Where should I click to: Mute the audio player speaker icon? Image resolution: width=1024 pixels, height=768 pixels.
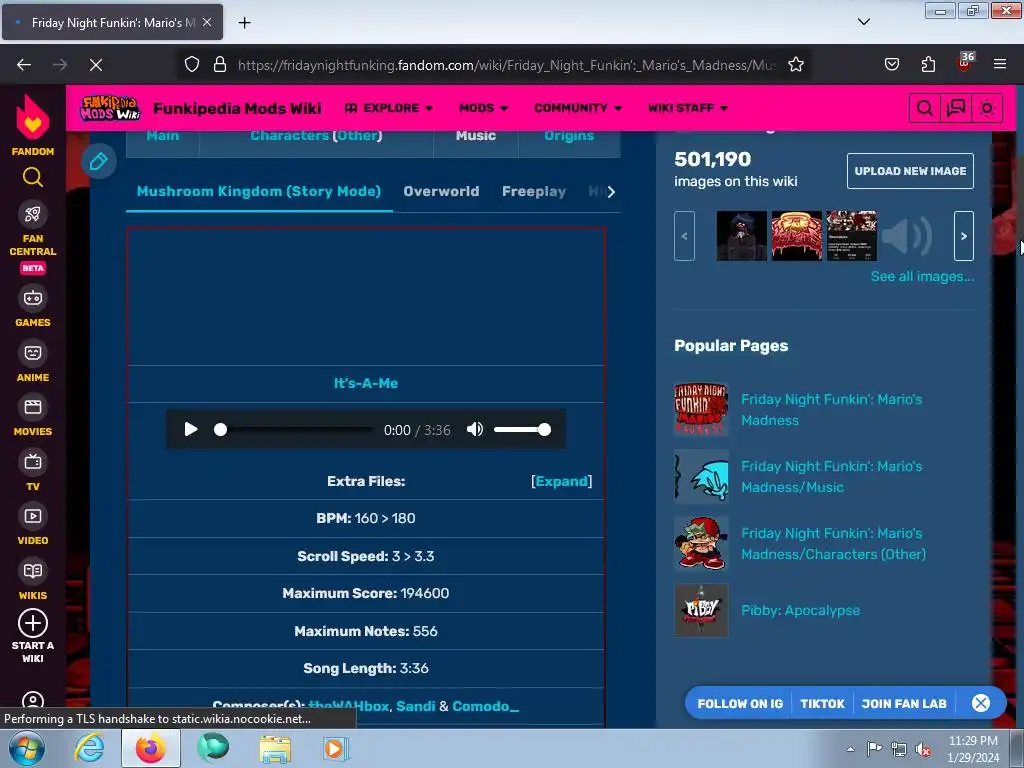pos(475,429)
